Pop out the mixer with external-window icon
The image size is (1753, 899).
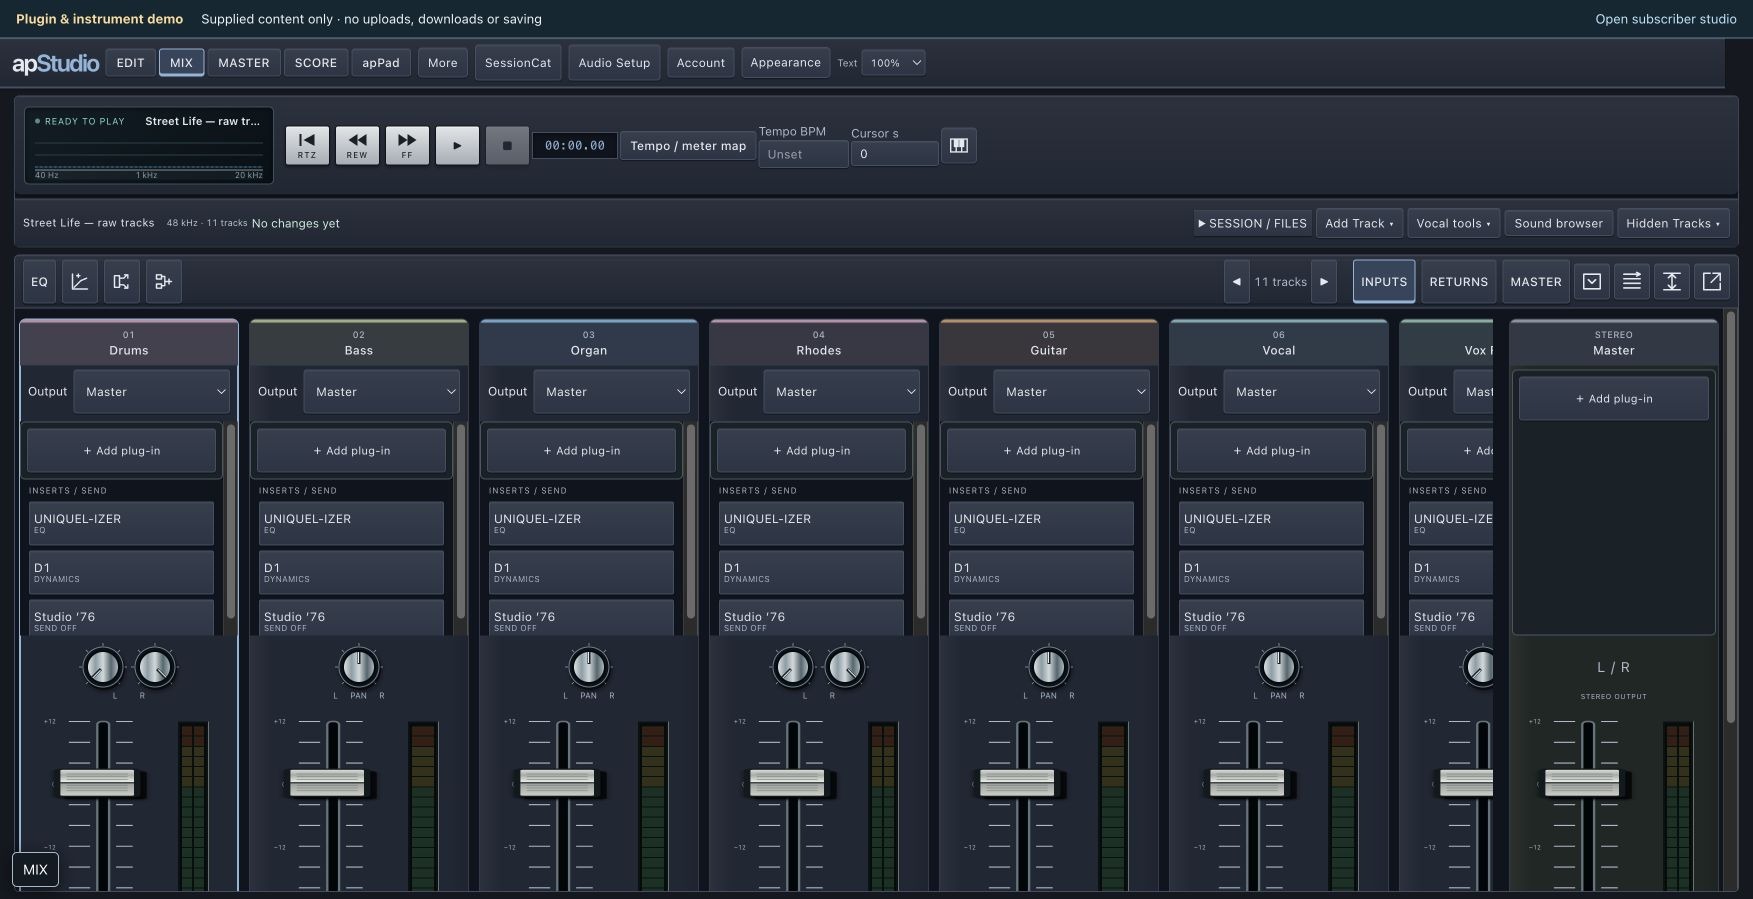tap(1712, 282)
